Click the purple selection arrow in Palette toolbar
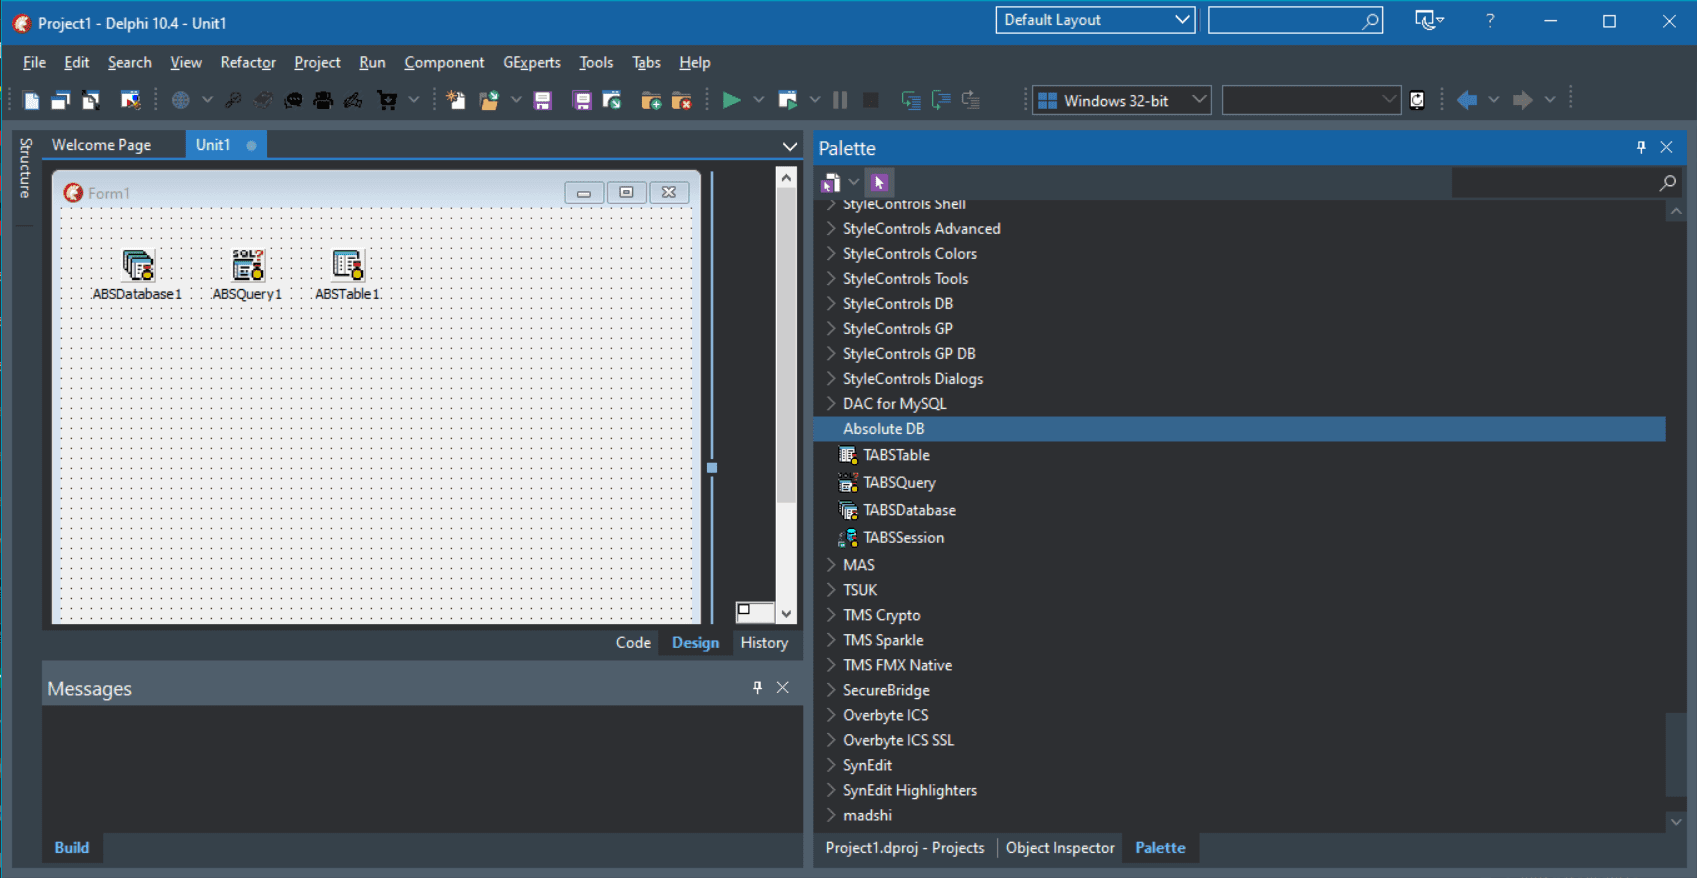This screenshot has width=1697, height=878. 879,182
